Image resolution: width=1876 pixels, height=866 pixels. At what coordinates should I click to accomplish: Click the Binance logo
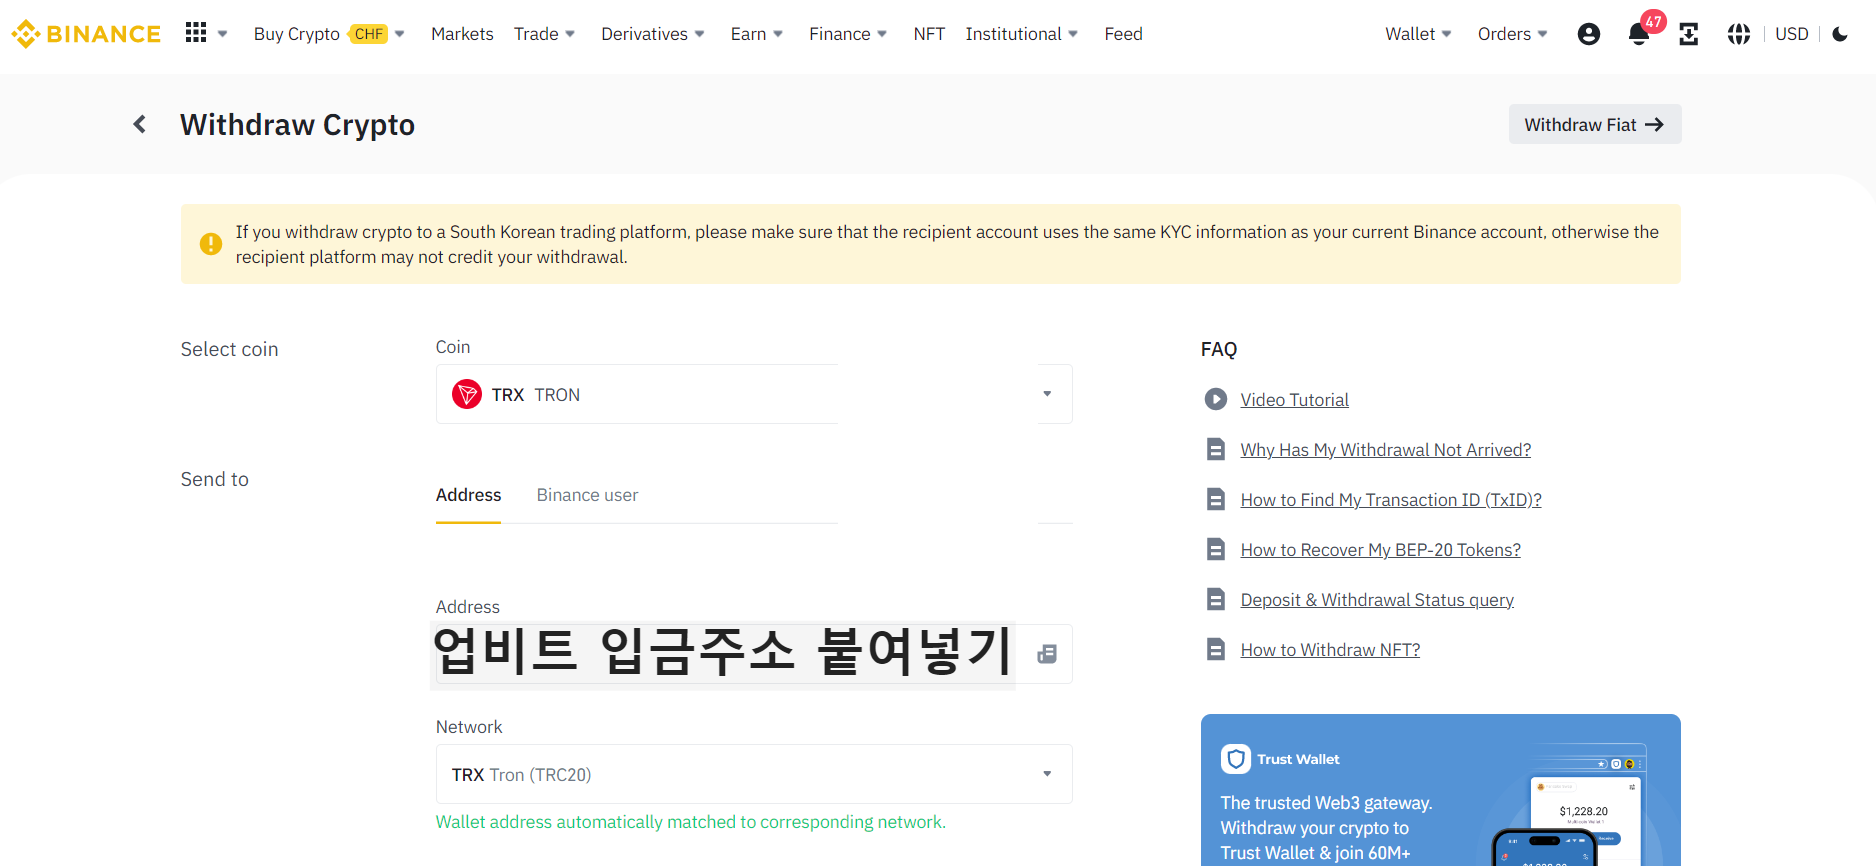pos(86,34)
